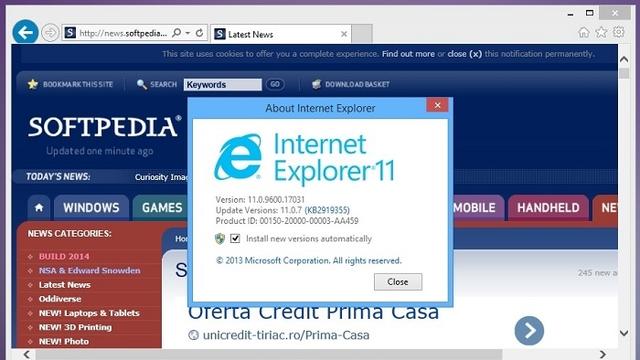The image size is (640, 360).
Task: Open Favorites star icon
Action: [601, 32]
